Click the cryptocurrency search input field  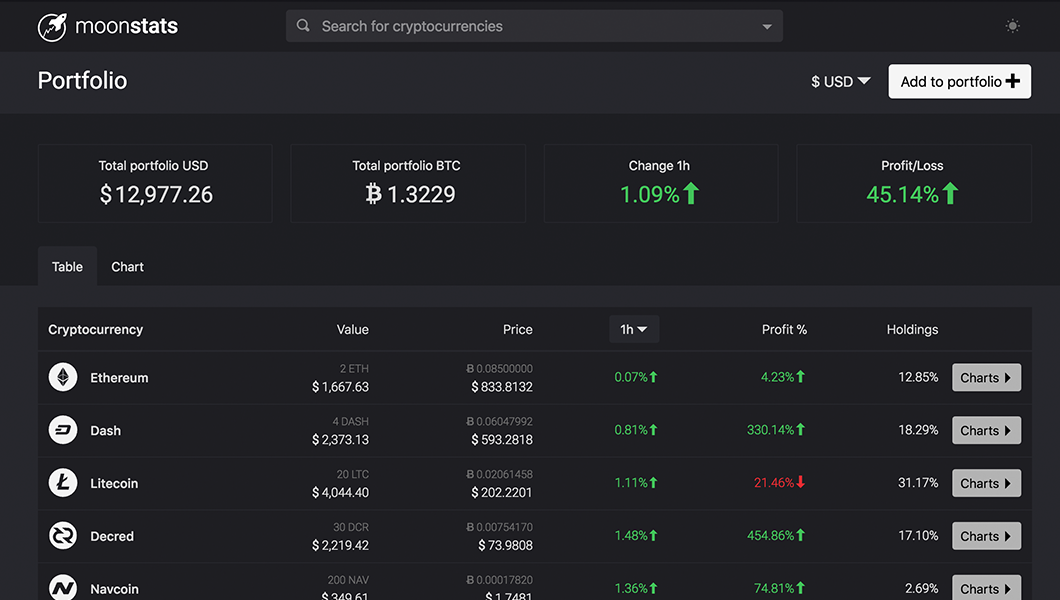(x=500, y=25)
